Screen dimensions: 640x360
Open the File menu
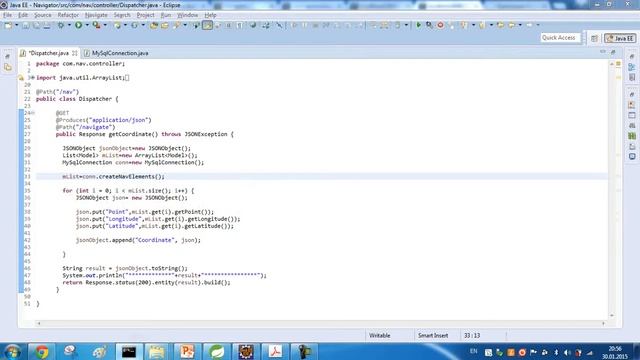(x=7, y=15)
